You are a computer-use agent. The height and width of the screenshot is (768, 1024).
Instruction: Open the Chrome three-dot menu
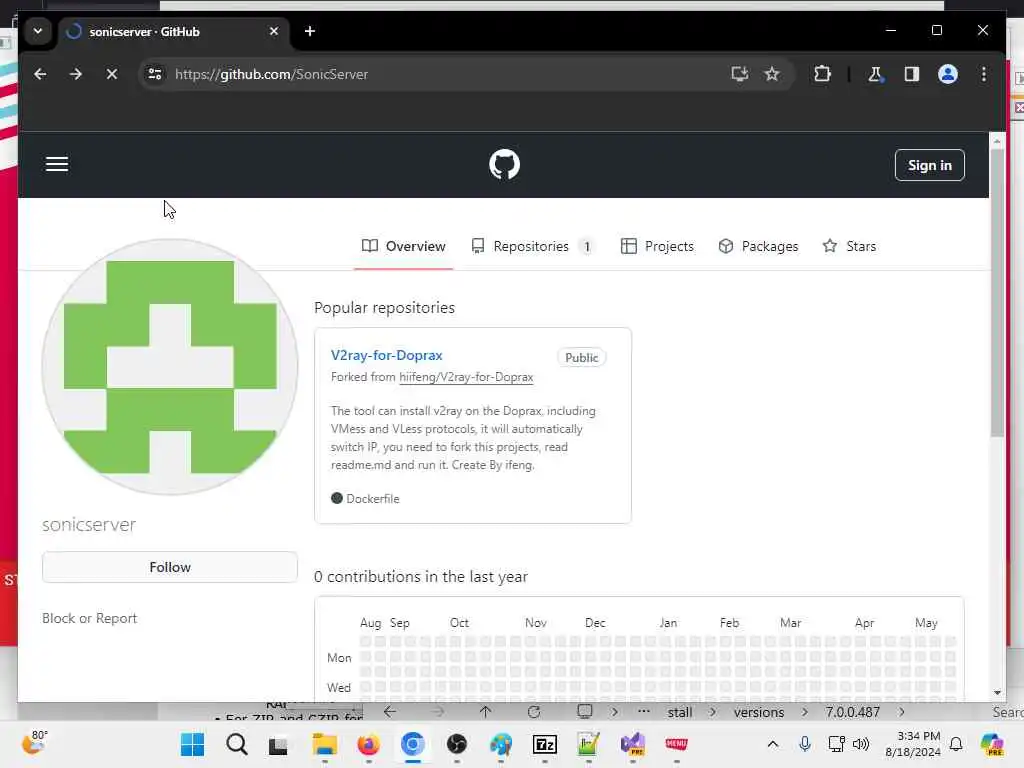[984, 74]
